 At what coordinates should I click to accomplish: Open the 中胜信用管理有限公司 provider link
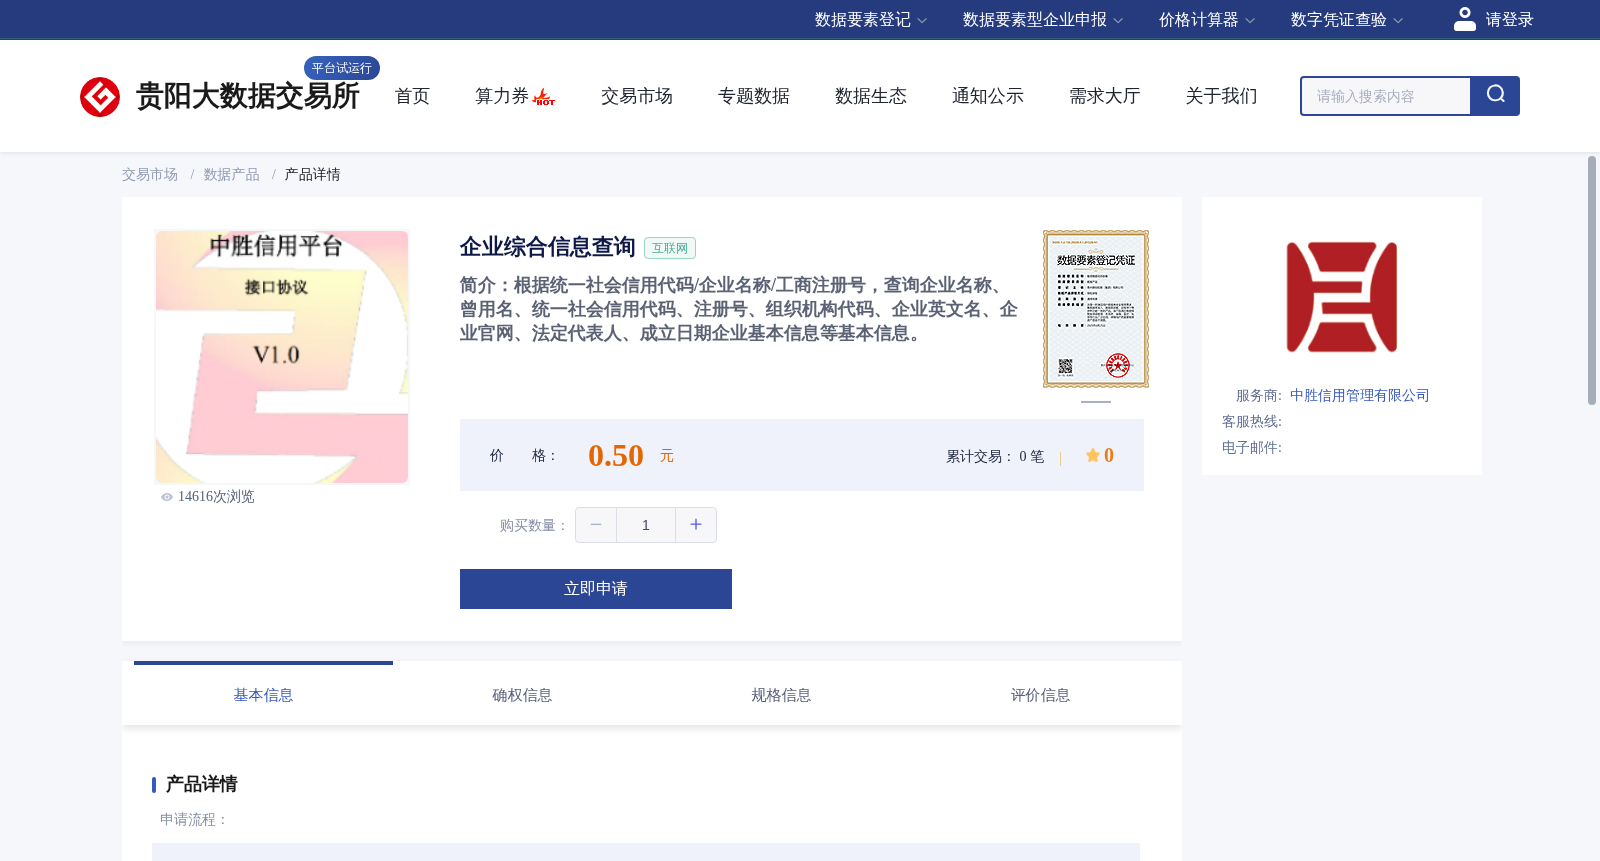(1359, 396)
